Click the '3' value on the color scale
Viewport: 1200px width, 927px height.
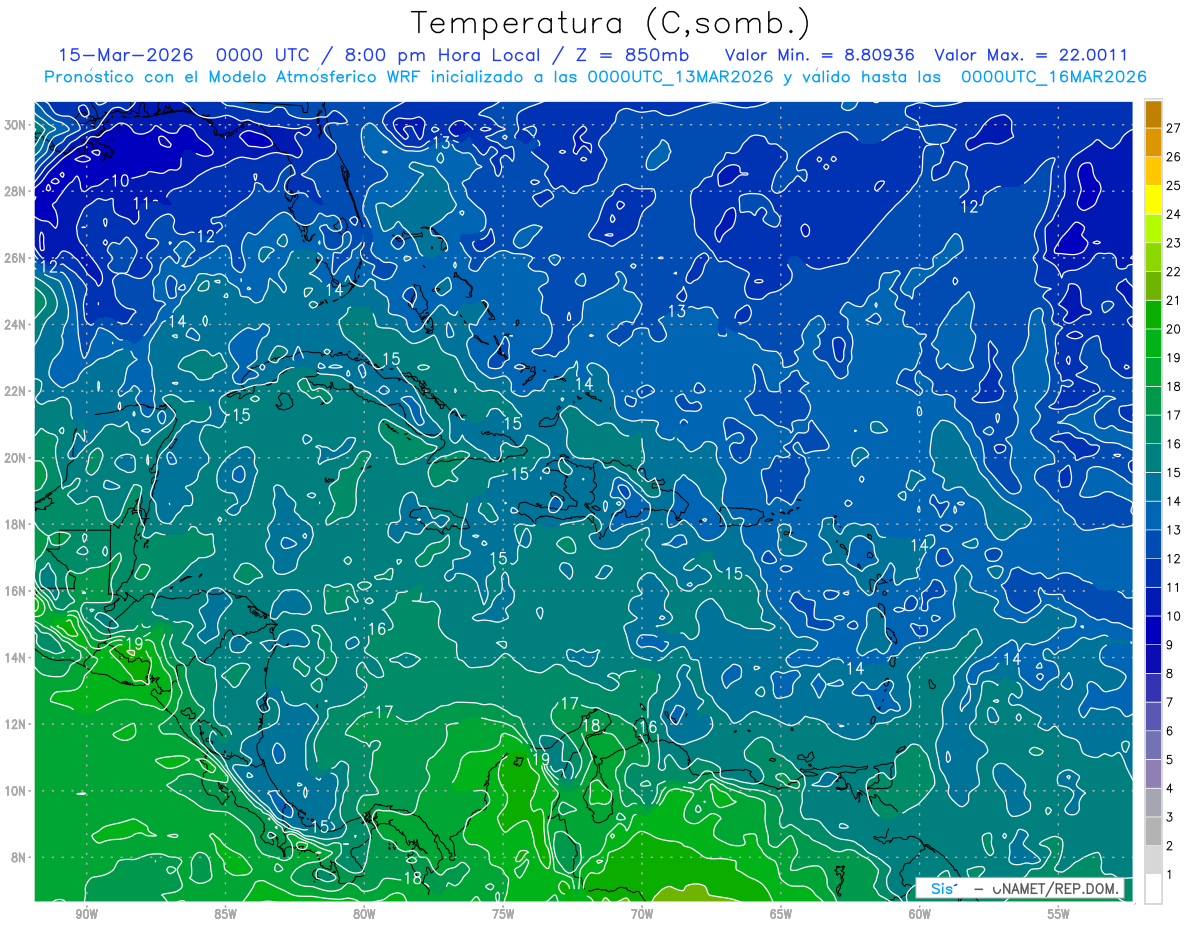tap(1170, 818)
